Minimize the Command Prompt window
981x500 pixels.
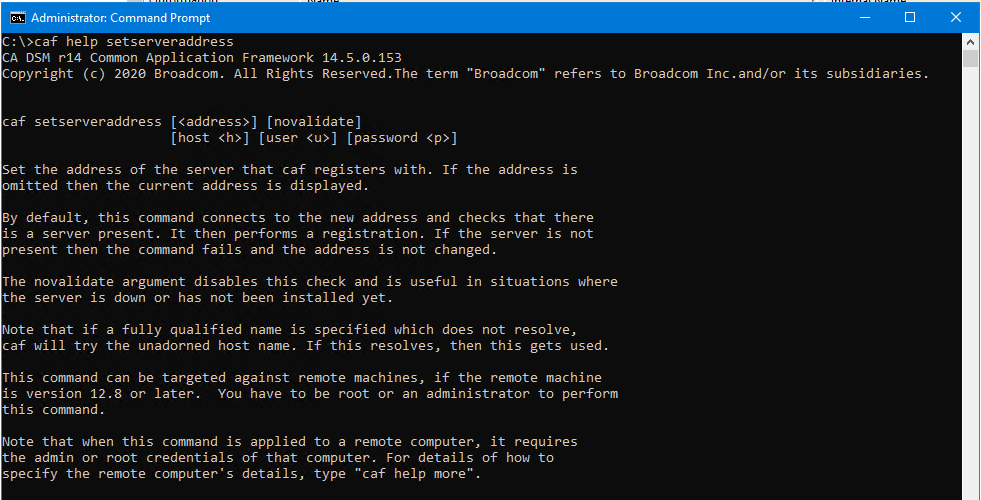coord(862,17)
